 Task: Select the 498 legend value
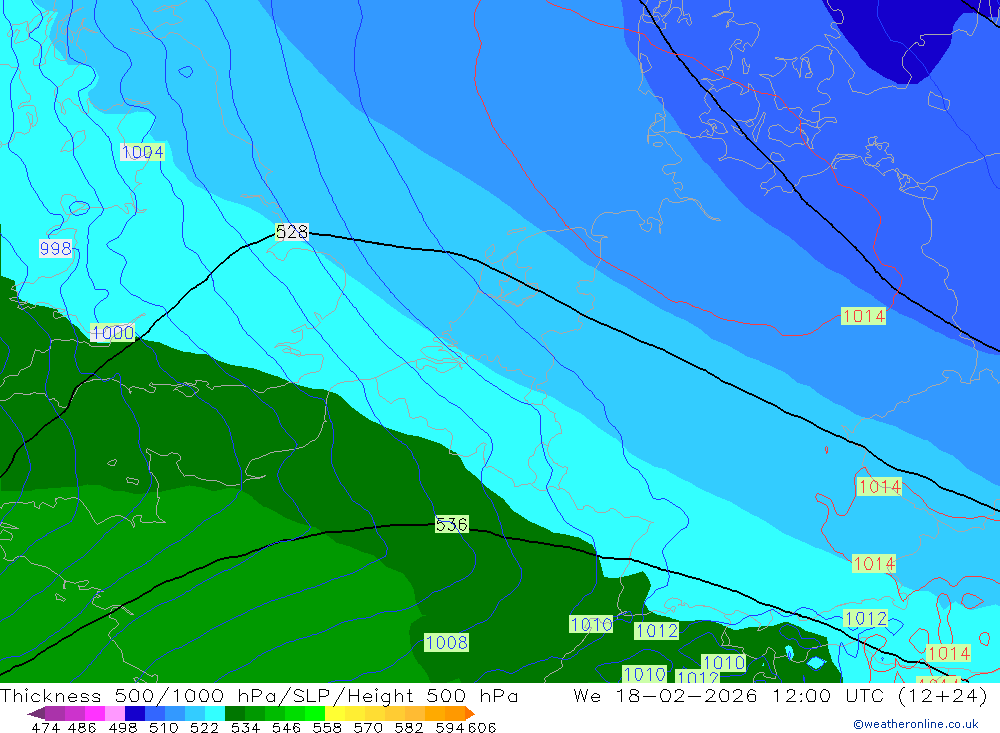pos(123,727)
